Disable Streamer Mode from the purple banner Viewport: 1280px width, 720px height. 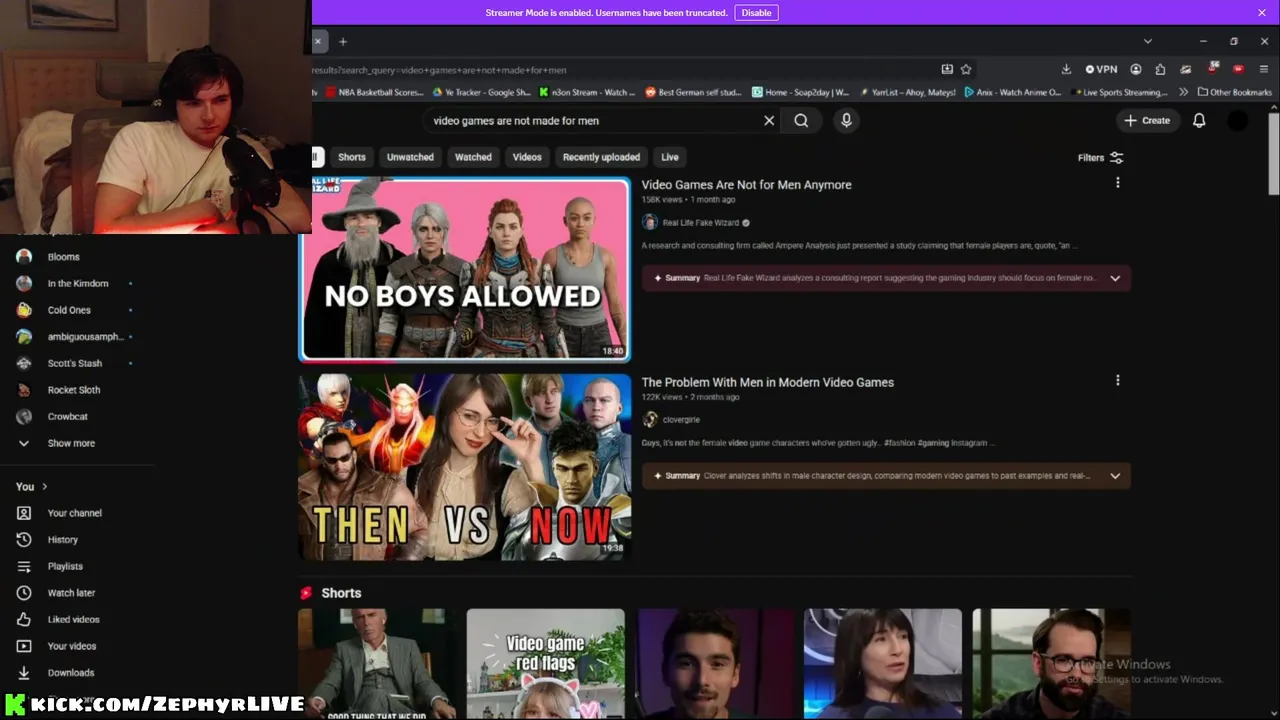point(756,12)
